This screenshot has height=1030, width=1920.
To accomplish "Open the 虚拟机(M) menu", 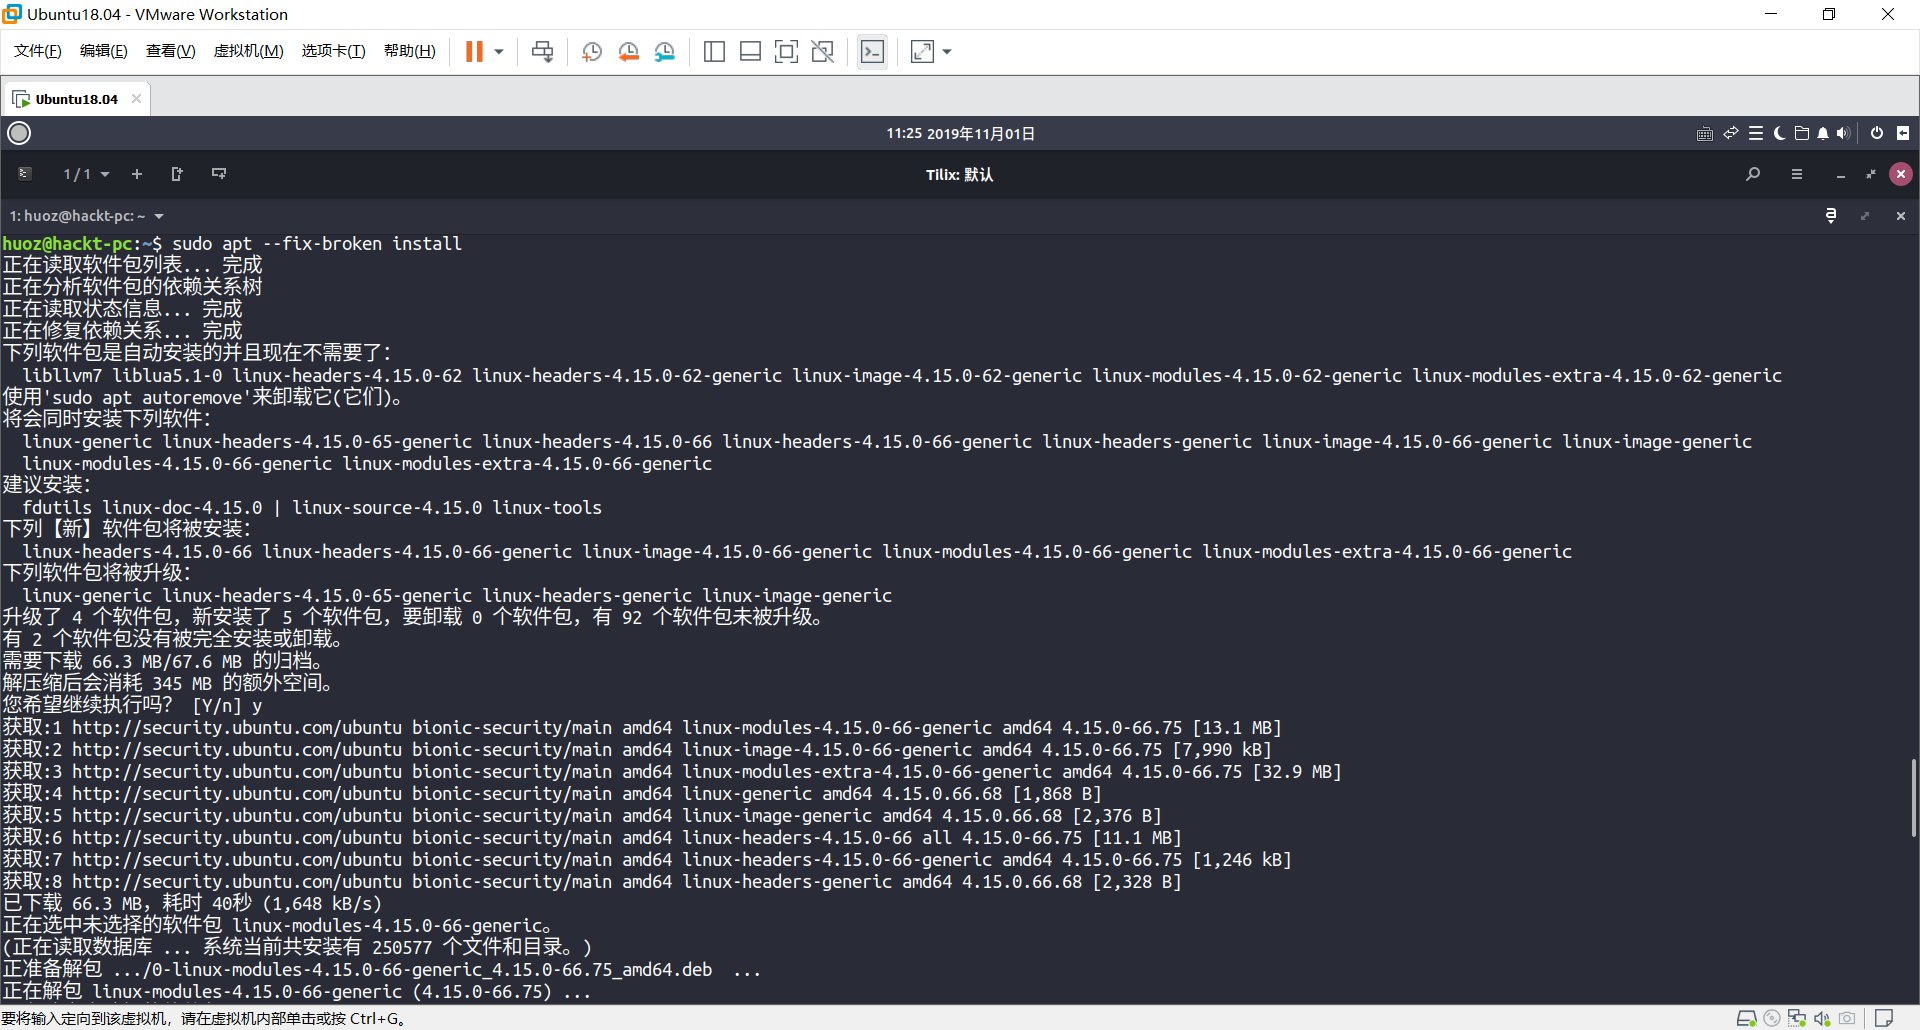I will (249, 51).
